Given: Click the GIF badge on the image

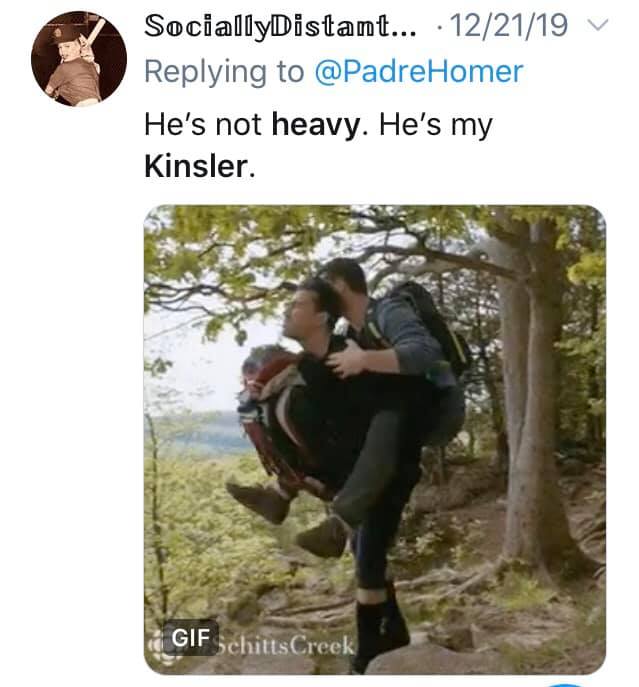Looking at the screenshot, I should [187, 638].
